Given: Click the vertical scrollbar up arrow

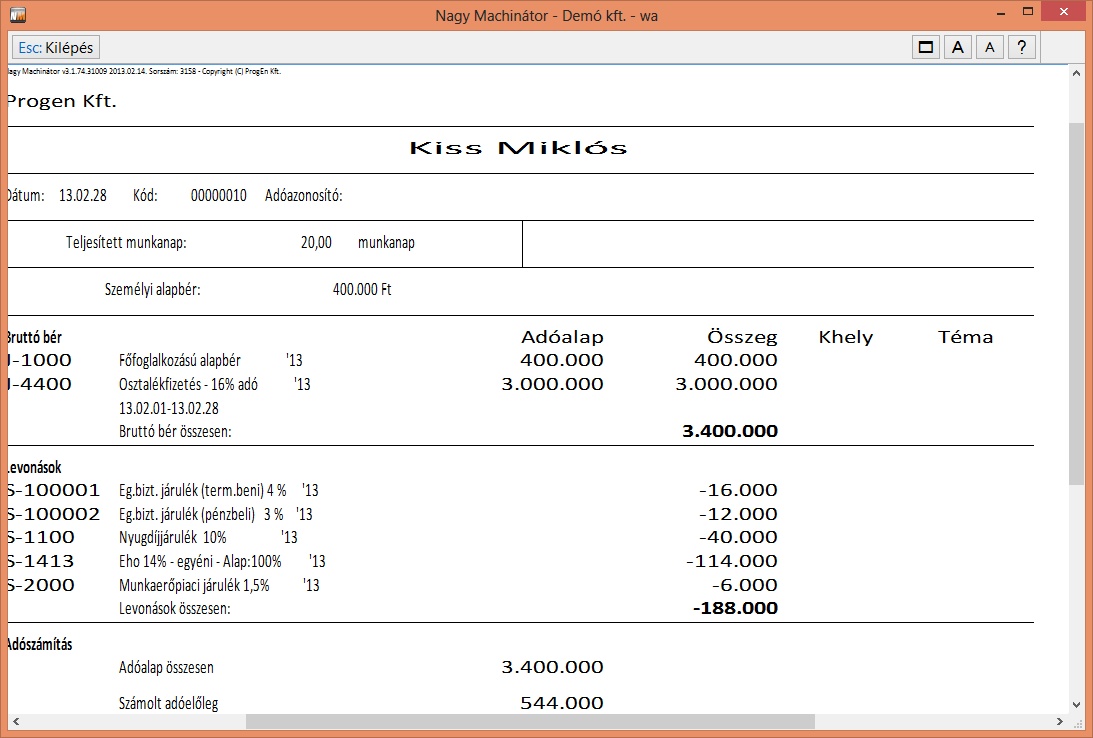Looking at the screenshot, I should click(1076, 75).
